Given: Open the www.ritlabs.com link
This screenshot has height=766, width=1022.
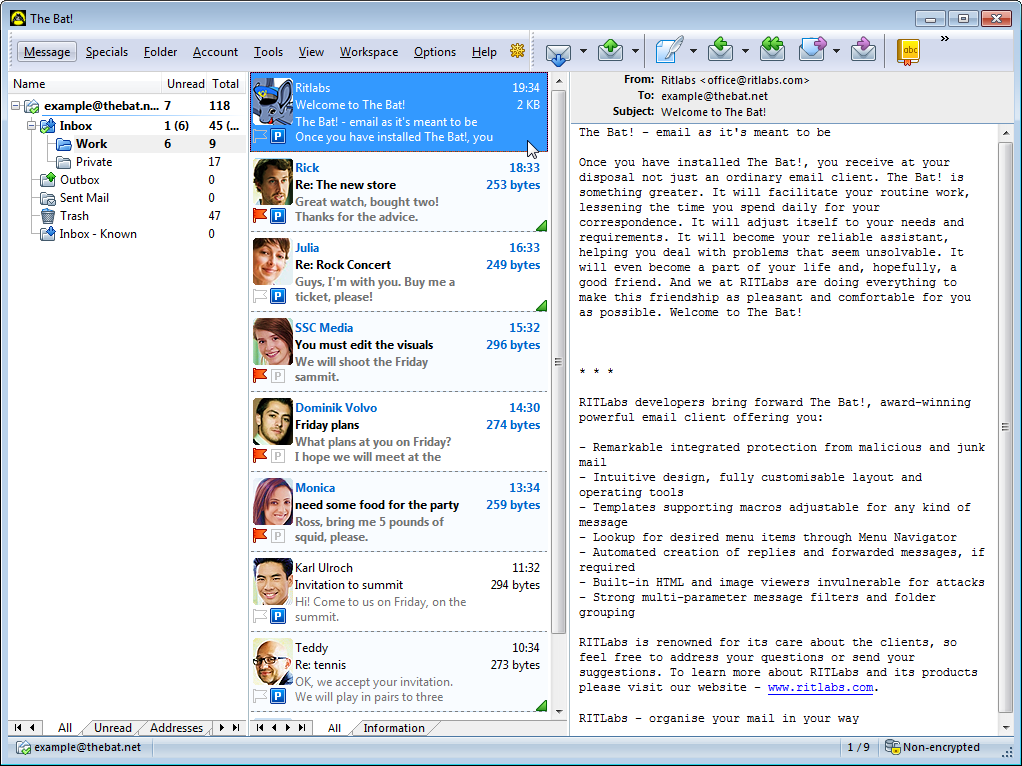Looking at the screenshot, I should pyautogui.click(x=821, y=688).
